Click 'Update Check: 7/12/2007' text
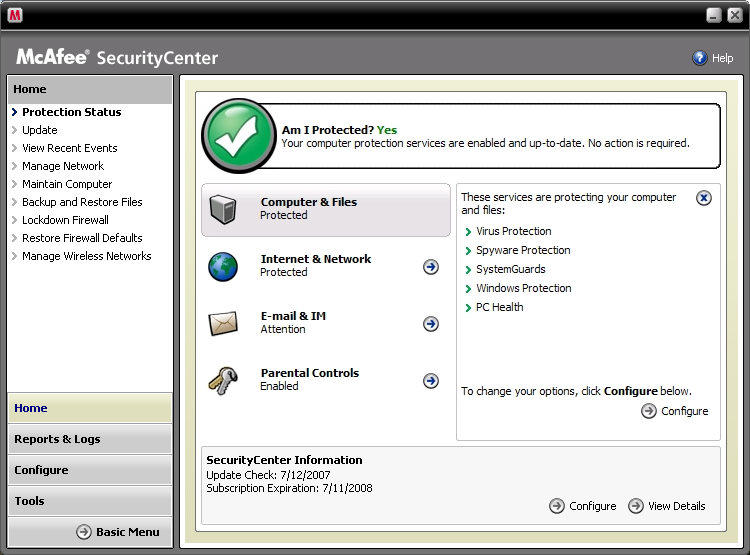The height and width of the screenshot is (555, 750). tap(268, 475)
